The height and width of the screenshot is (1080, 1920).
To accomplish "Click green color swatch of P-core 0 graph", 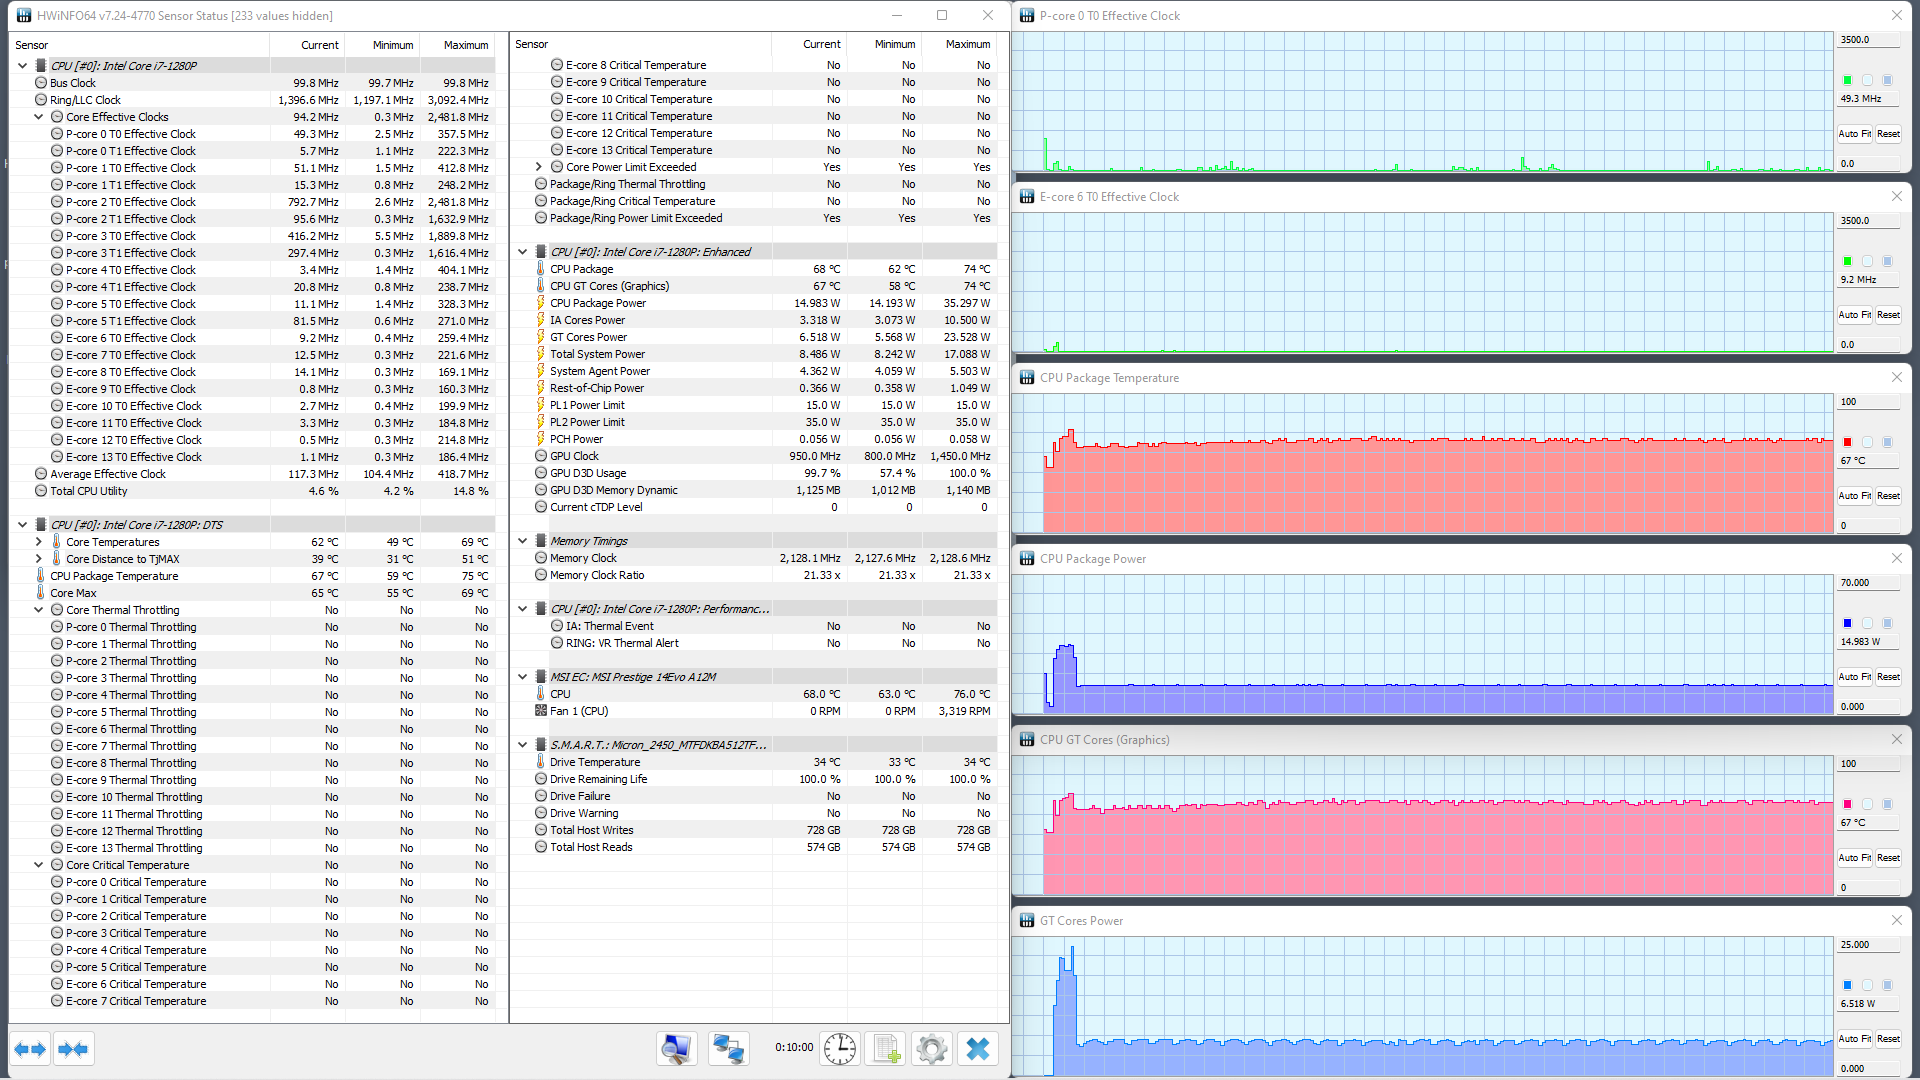I will click(1847, 80).
